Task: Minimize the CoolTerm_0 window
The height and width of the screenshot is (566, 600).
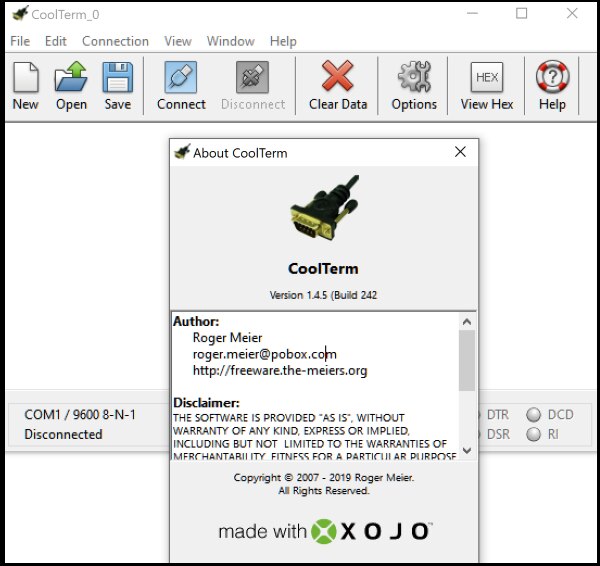Action: click(x=472, y=13)
